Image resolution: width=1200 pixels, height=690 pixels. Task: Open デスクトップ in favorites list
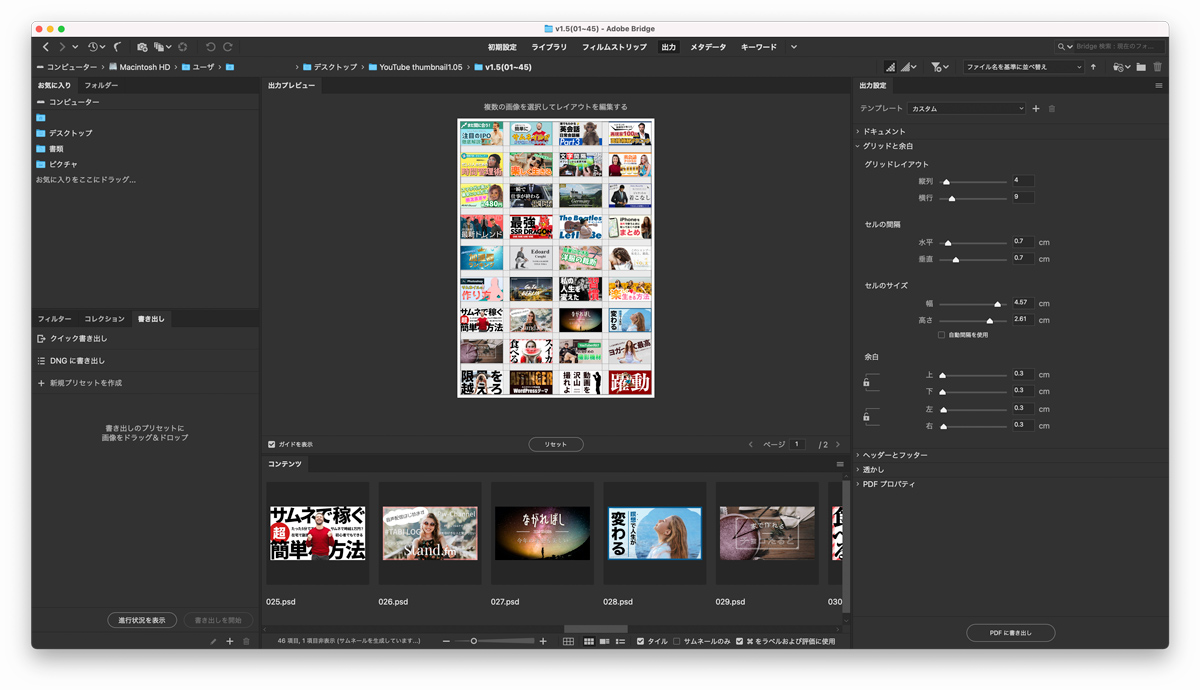[x=70, y=133]
